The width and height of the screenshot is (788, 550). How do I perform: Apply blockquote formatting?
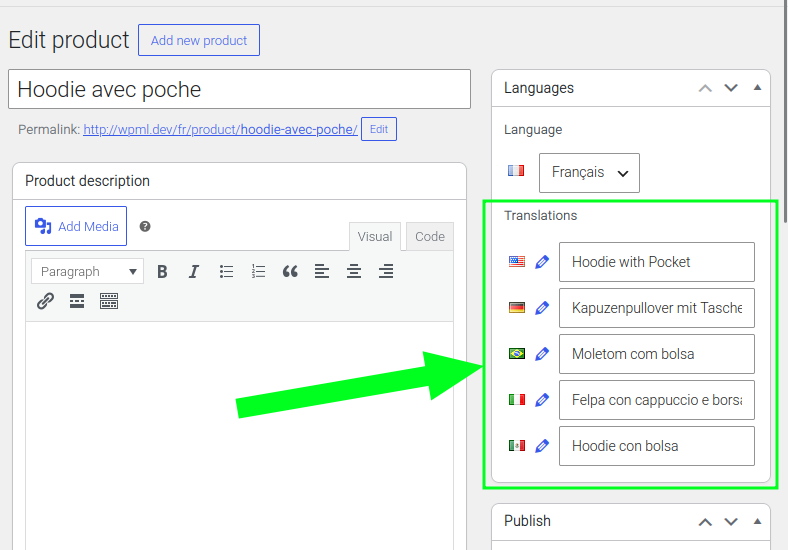click(290, 271)
